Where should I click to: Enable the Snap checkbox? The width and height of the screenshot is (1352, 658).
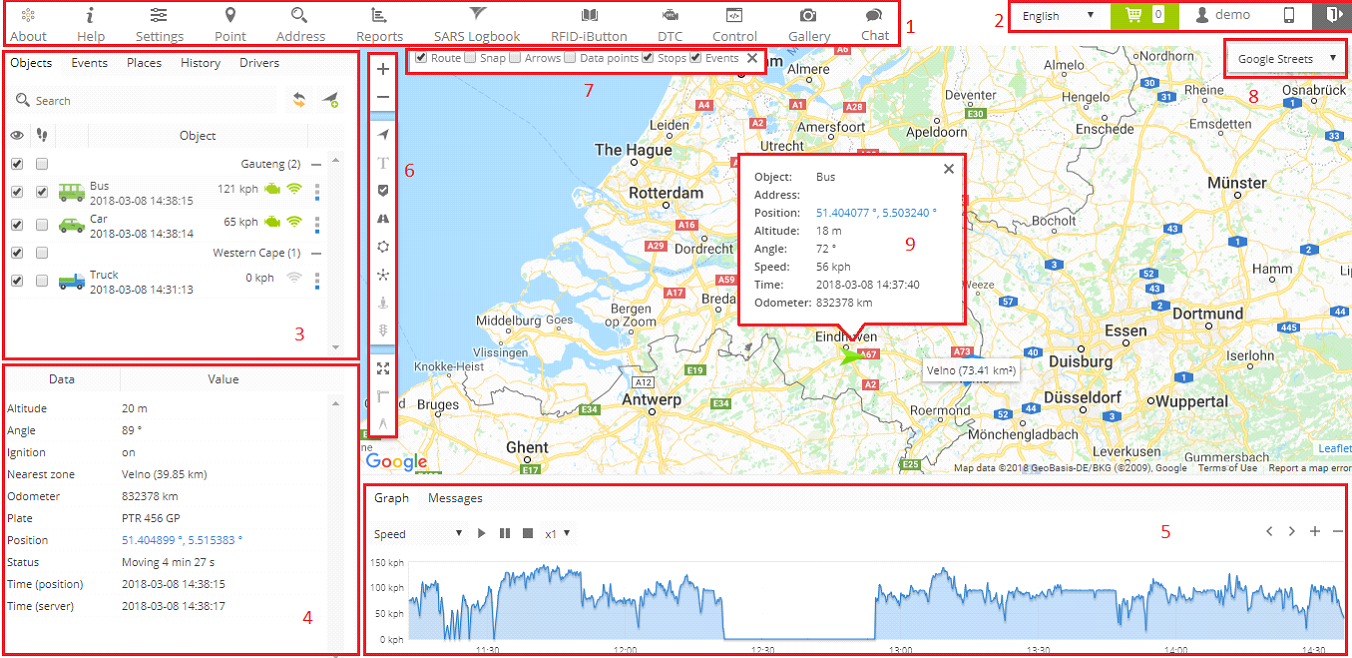pyautogui.click(x=470, y=58)
